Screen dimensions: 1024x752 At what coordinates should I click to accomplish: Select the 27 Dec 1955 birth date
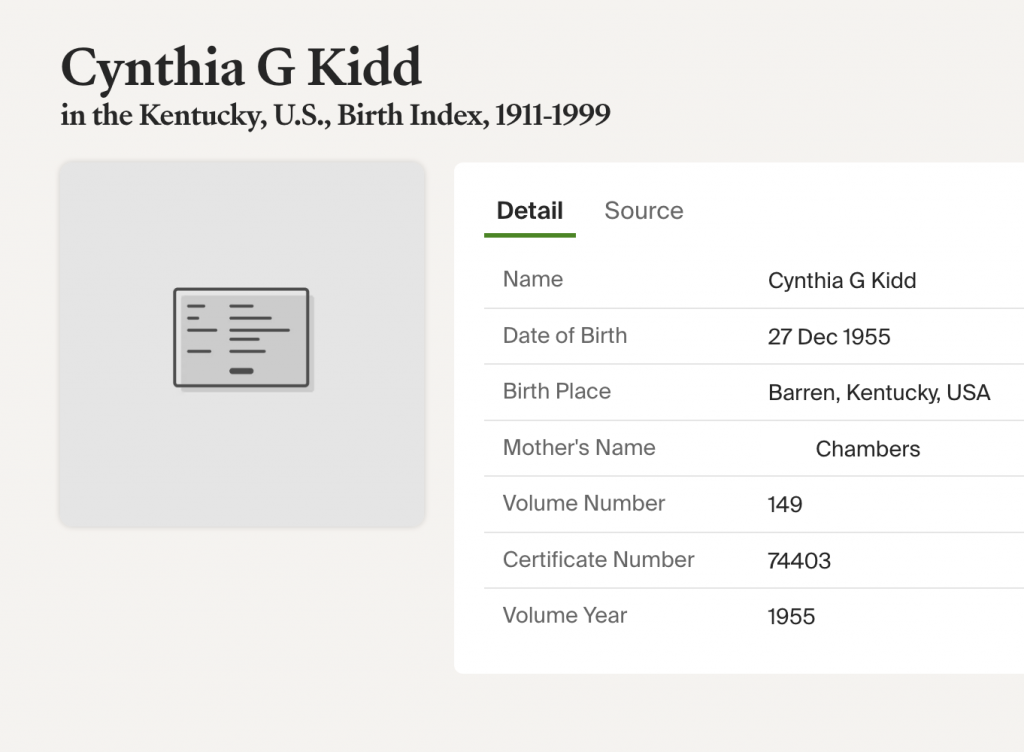coord(829,337)
